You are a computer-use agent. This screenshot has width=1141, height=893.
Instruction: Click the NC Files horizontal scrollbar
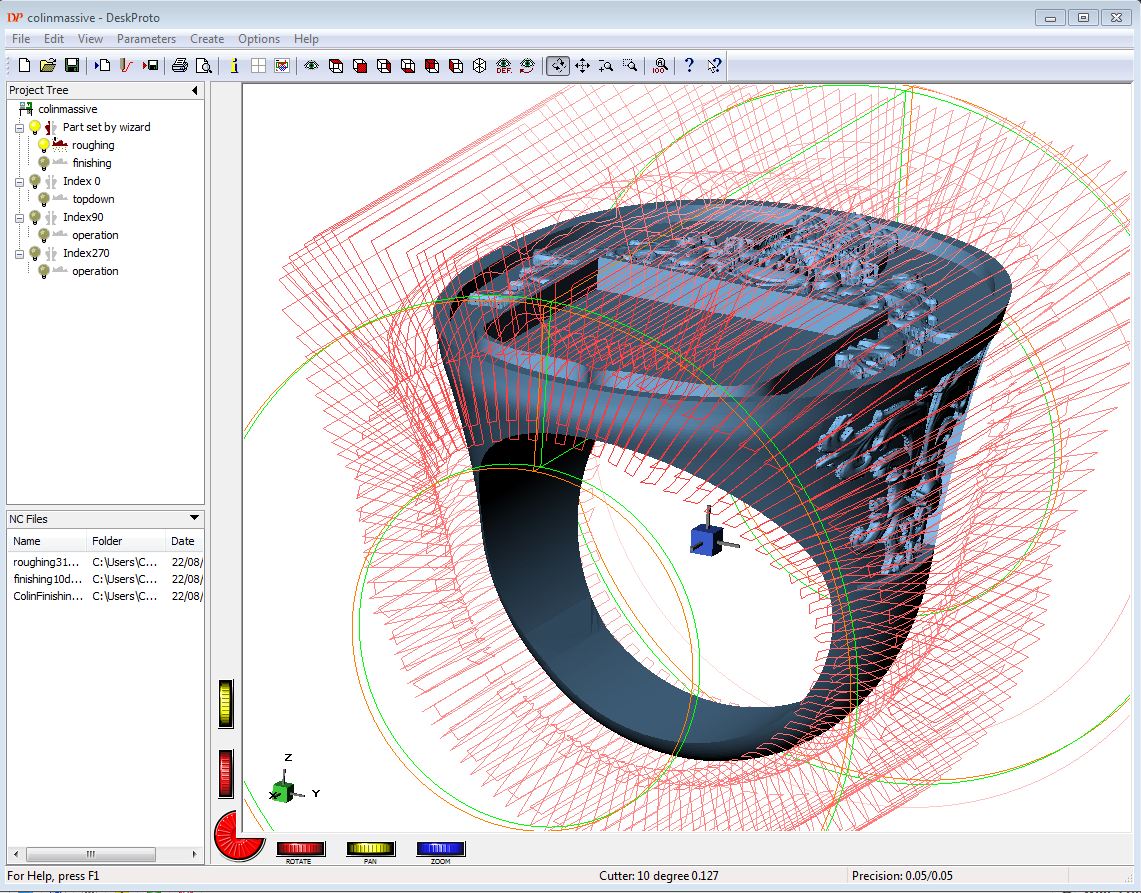point(90,854)
